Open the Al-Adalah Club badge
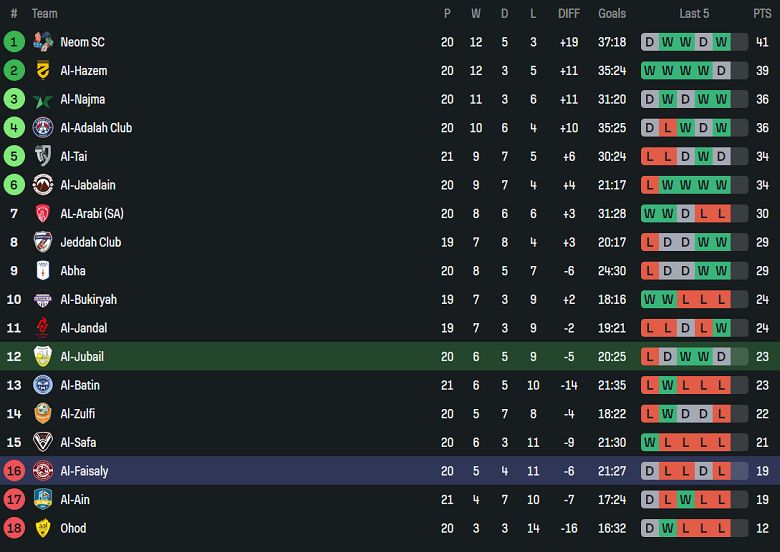The image size is (780, 552). coord(42,128)
